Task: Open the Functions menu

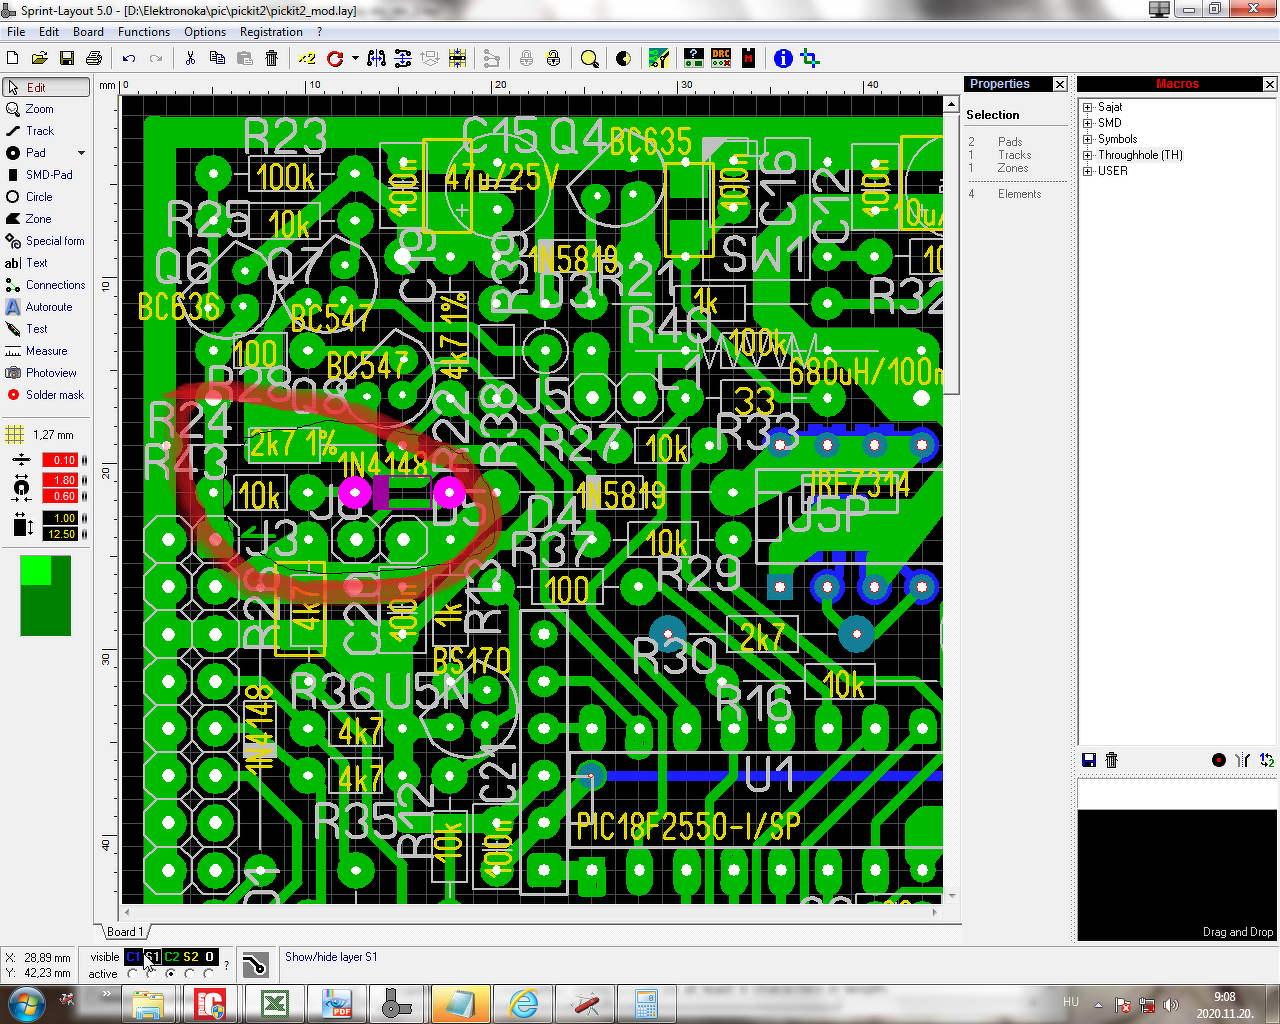Action: click(144, 32)
